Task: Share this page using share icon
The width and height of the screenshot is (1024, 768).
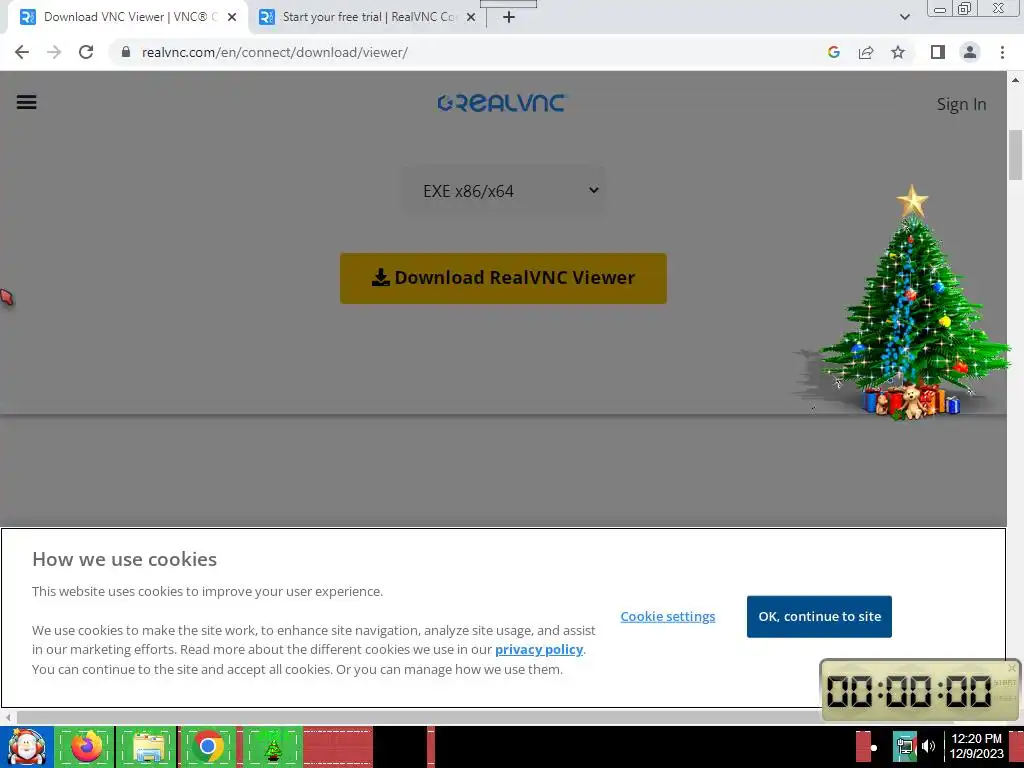Action: tap(866, 52)
